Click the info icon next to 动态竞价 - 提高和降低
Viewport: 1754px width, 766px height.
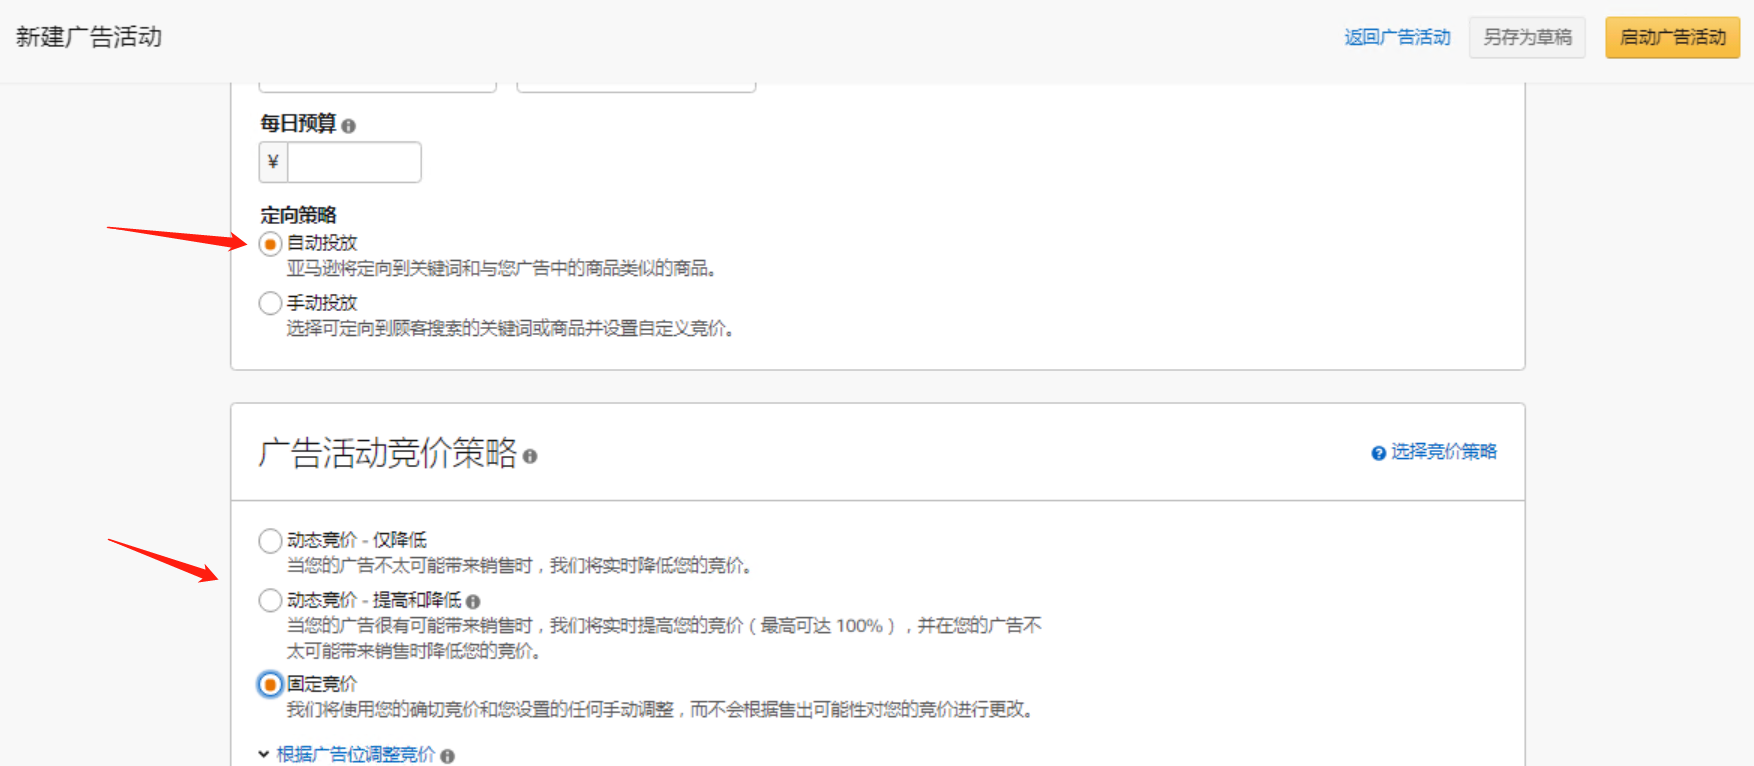(x=473, y=601)
